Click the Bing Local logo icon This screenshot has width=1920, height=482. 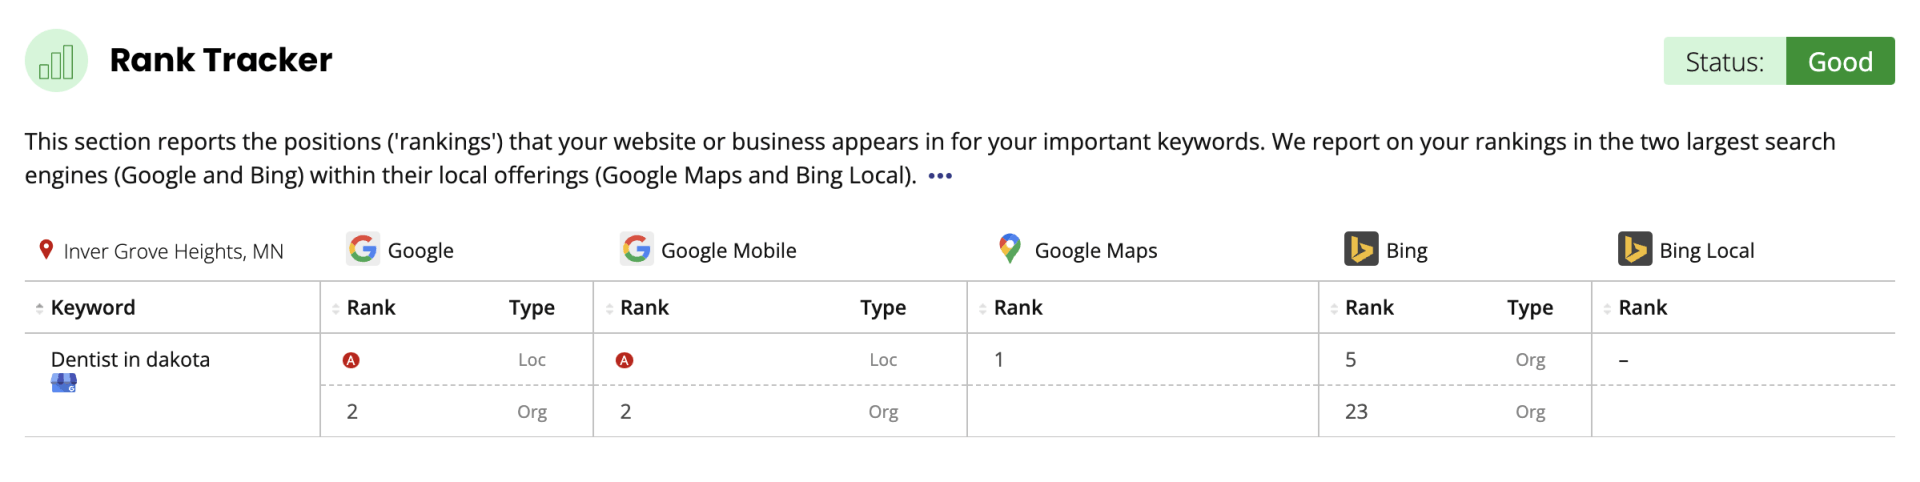tap(1635, 249)
